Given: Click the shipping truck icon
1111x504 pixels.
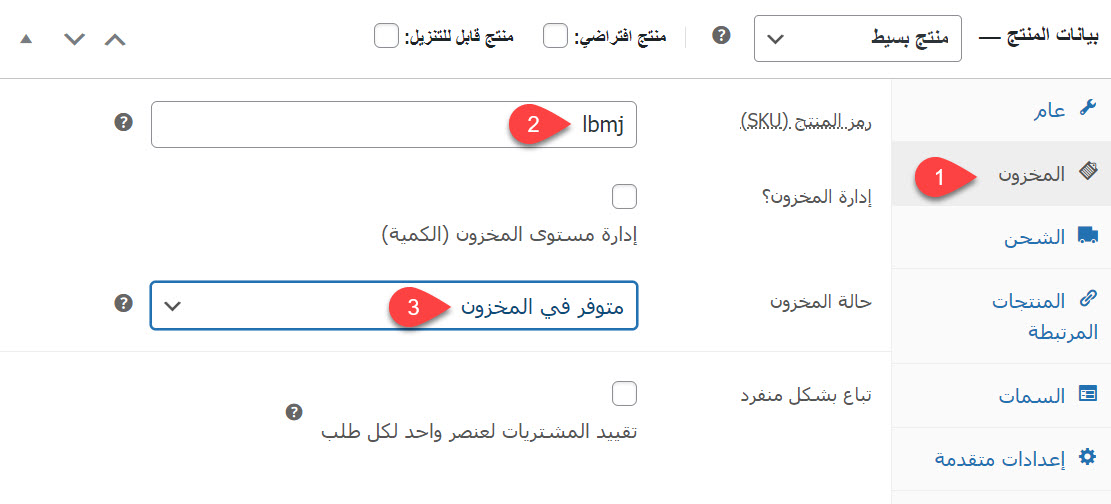Looking at the screenshot, I should click(1087, 236).
